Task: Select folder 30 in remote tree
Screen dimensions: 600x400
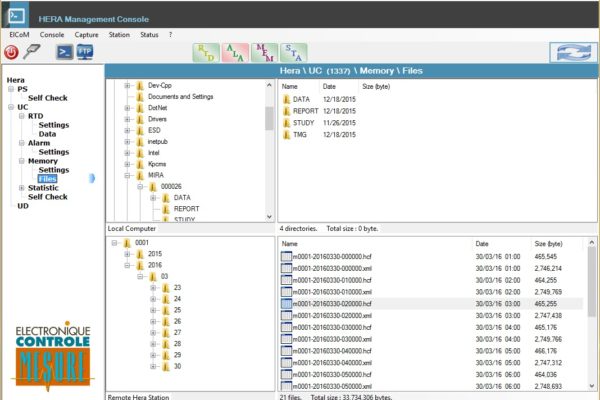Action: coord(177,367)
